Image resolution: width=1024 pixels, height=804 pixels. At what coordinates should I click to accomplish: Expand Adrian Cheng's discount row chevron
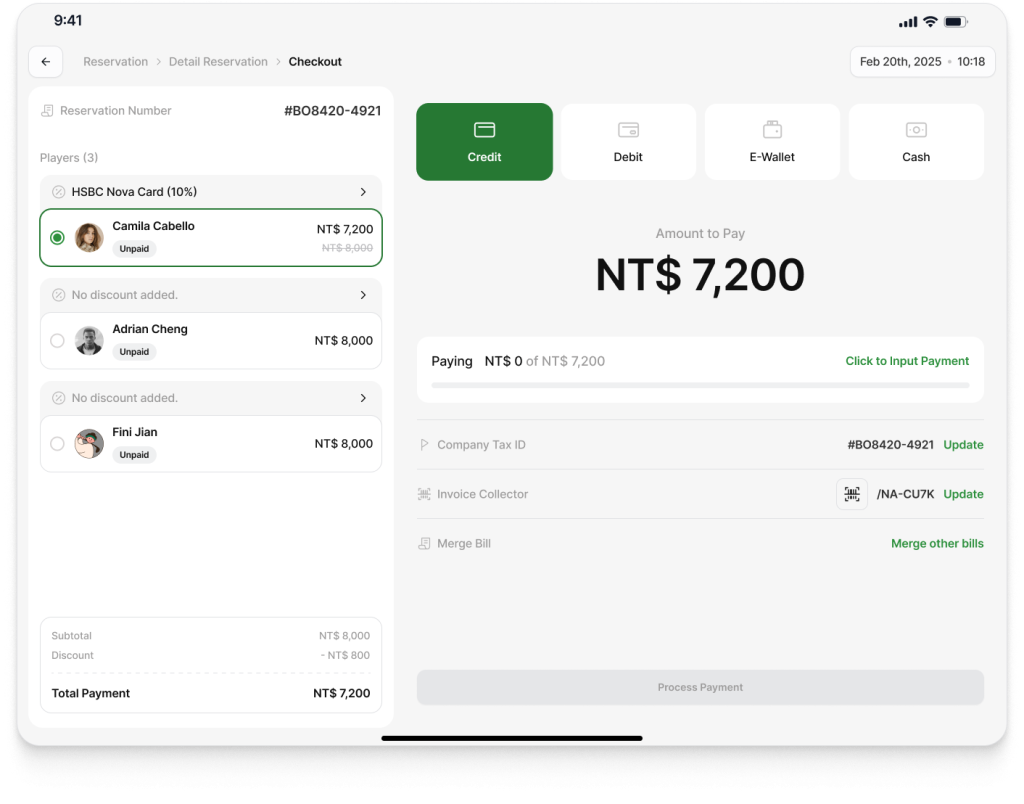coord(363,295)
